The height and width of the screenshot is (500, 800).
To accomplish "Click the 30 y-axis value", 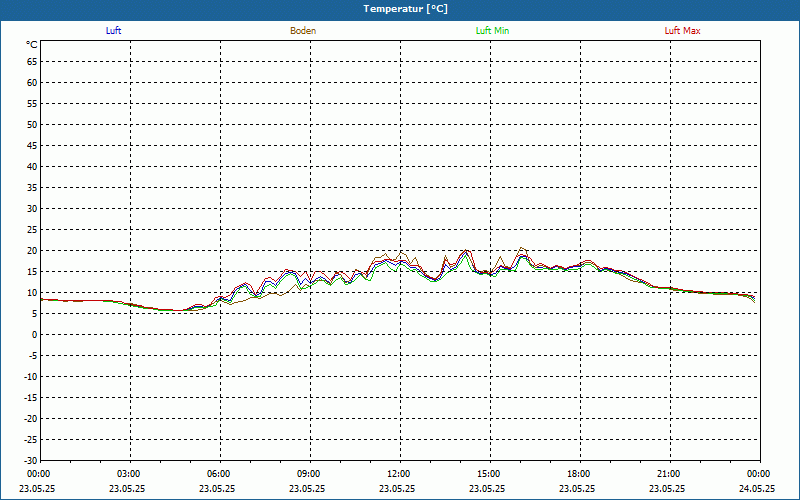I will coord(32,209).
